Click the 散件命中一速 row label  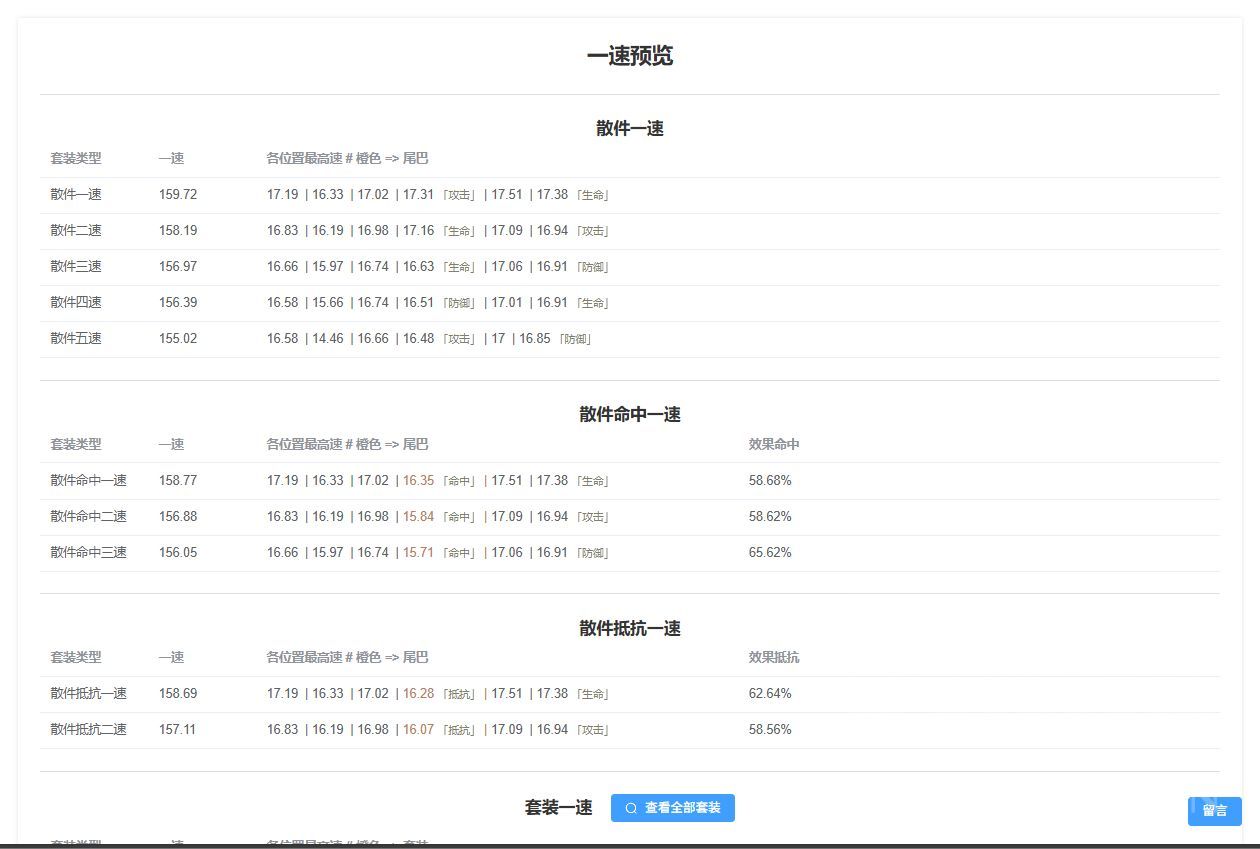[88, 480]
